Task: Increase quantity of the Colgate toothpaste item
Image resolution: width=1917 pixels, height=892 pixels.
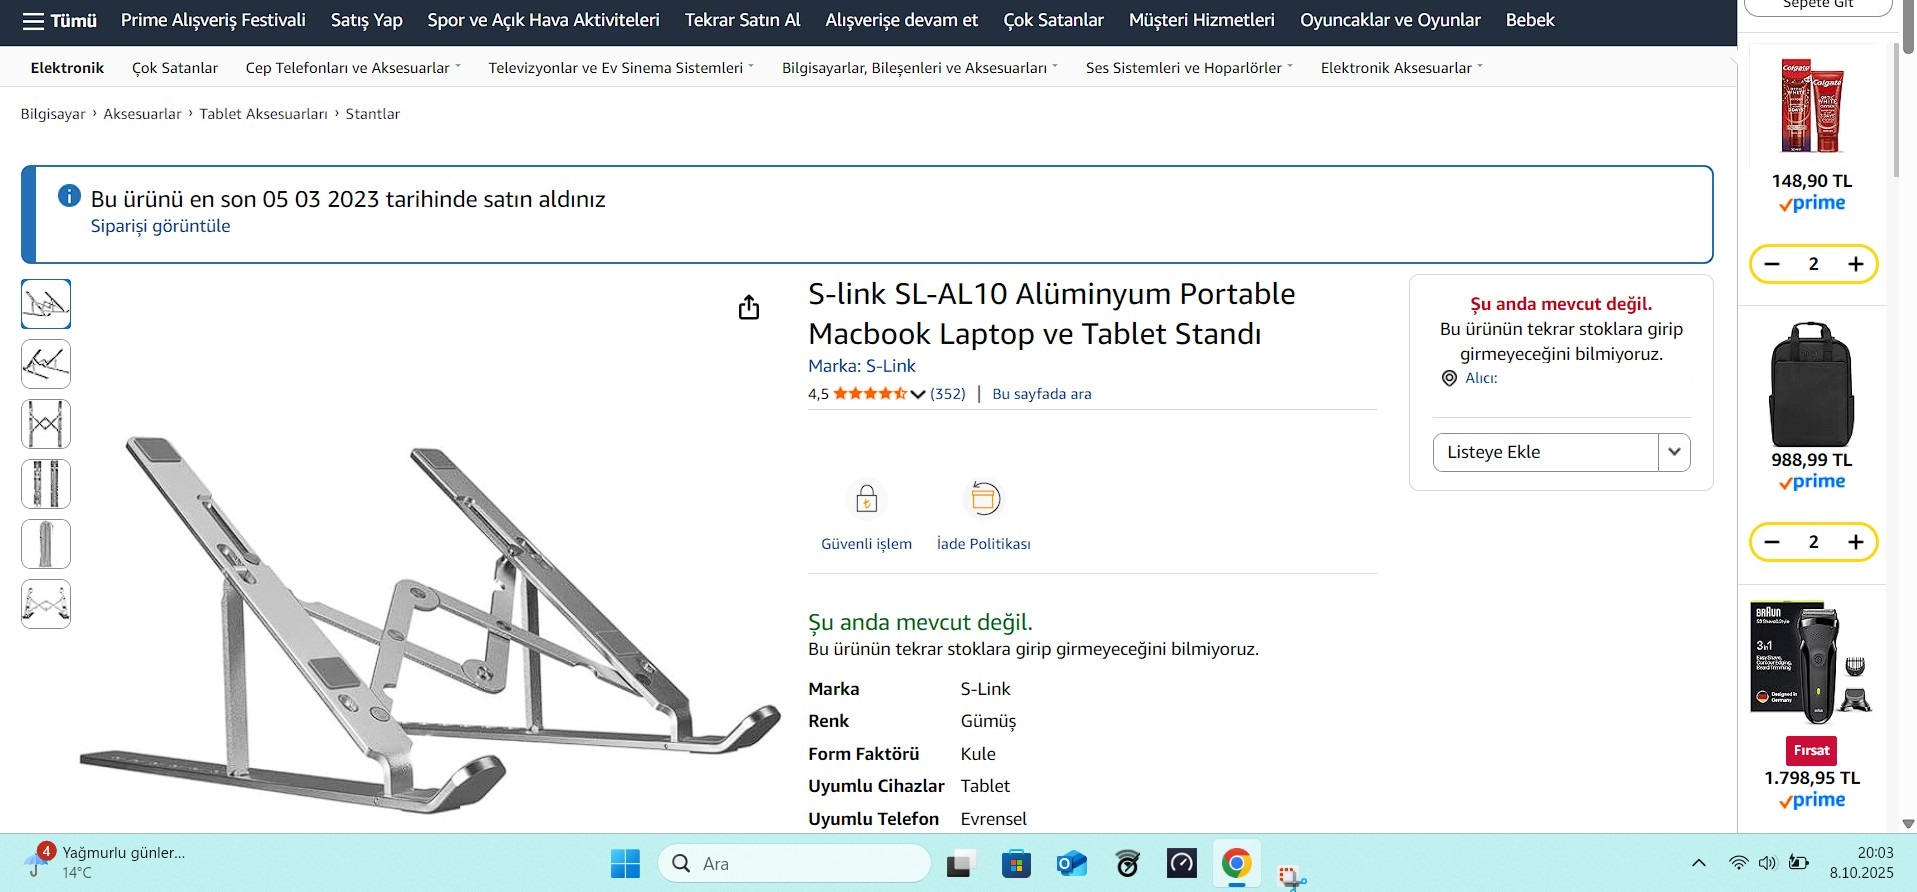Action: pyautogui.click(x=1856, y=264)
